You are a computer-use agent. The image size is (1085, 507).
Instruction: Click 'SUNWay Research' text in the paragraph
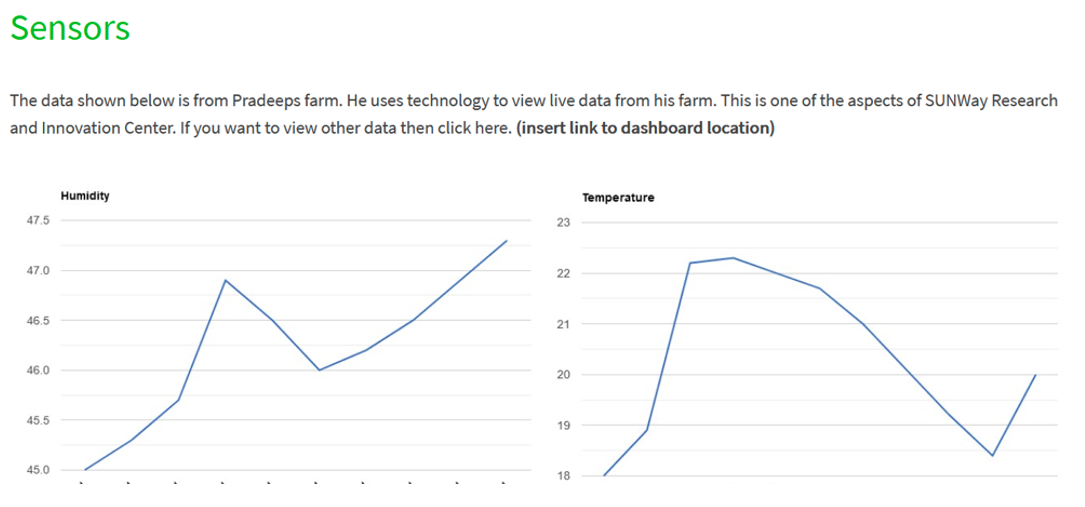pyautogui.click(x=991, y=100)
